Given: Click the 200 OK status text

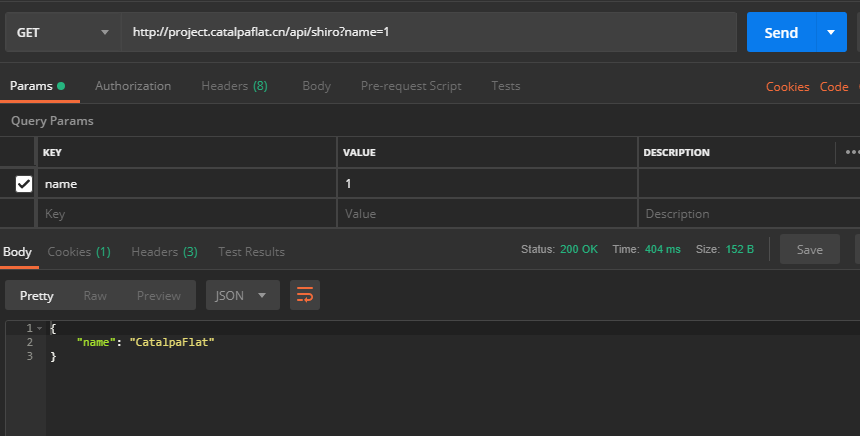Looking at the screenshot, I should [579, 249].
